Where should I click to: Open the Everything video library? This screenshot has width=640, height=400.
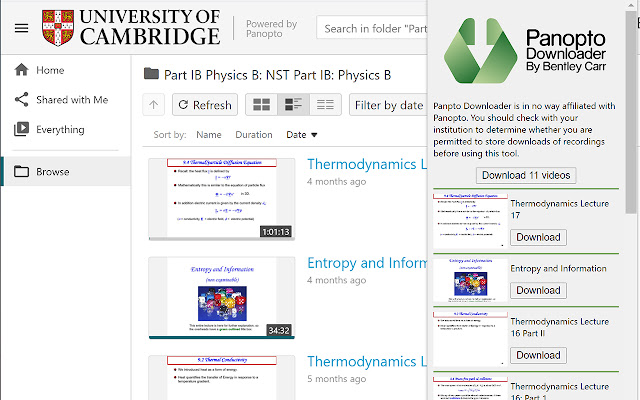click(21, 129)
